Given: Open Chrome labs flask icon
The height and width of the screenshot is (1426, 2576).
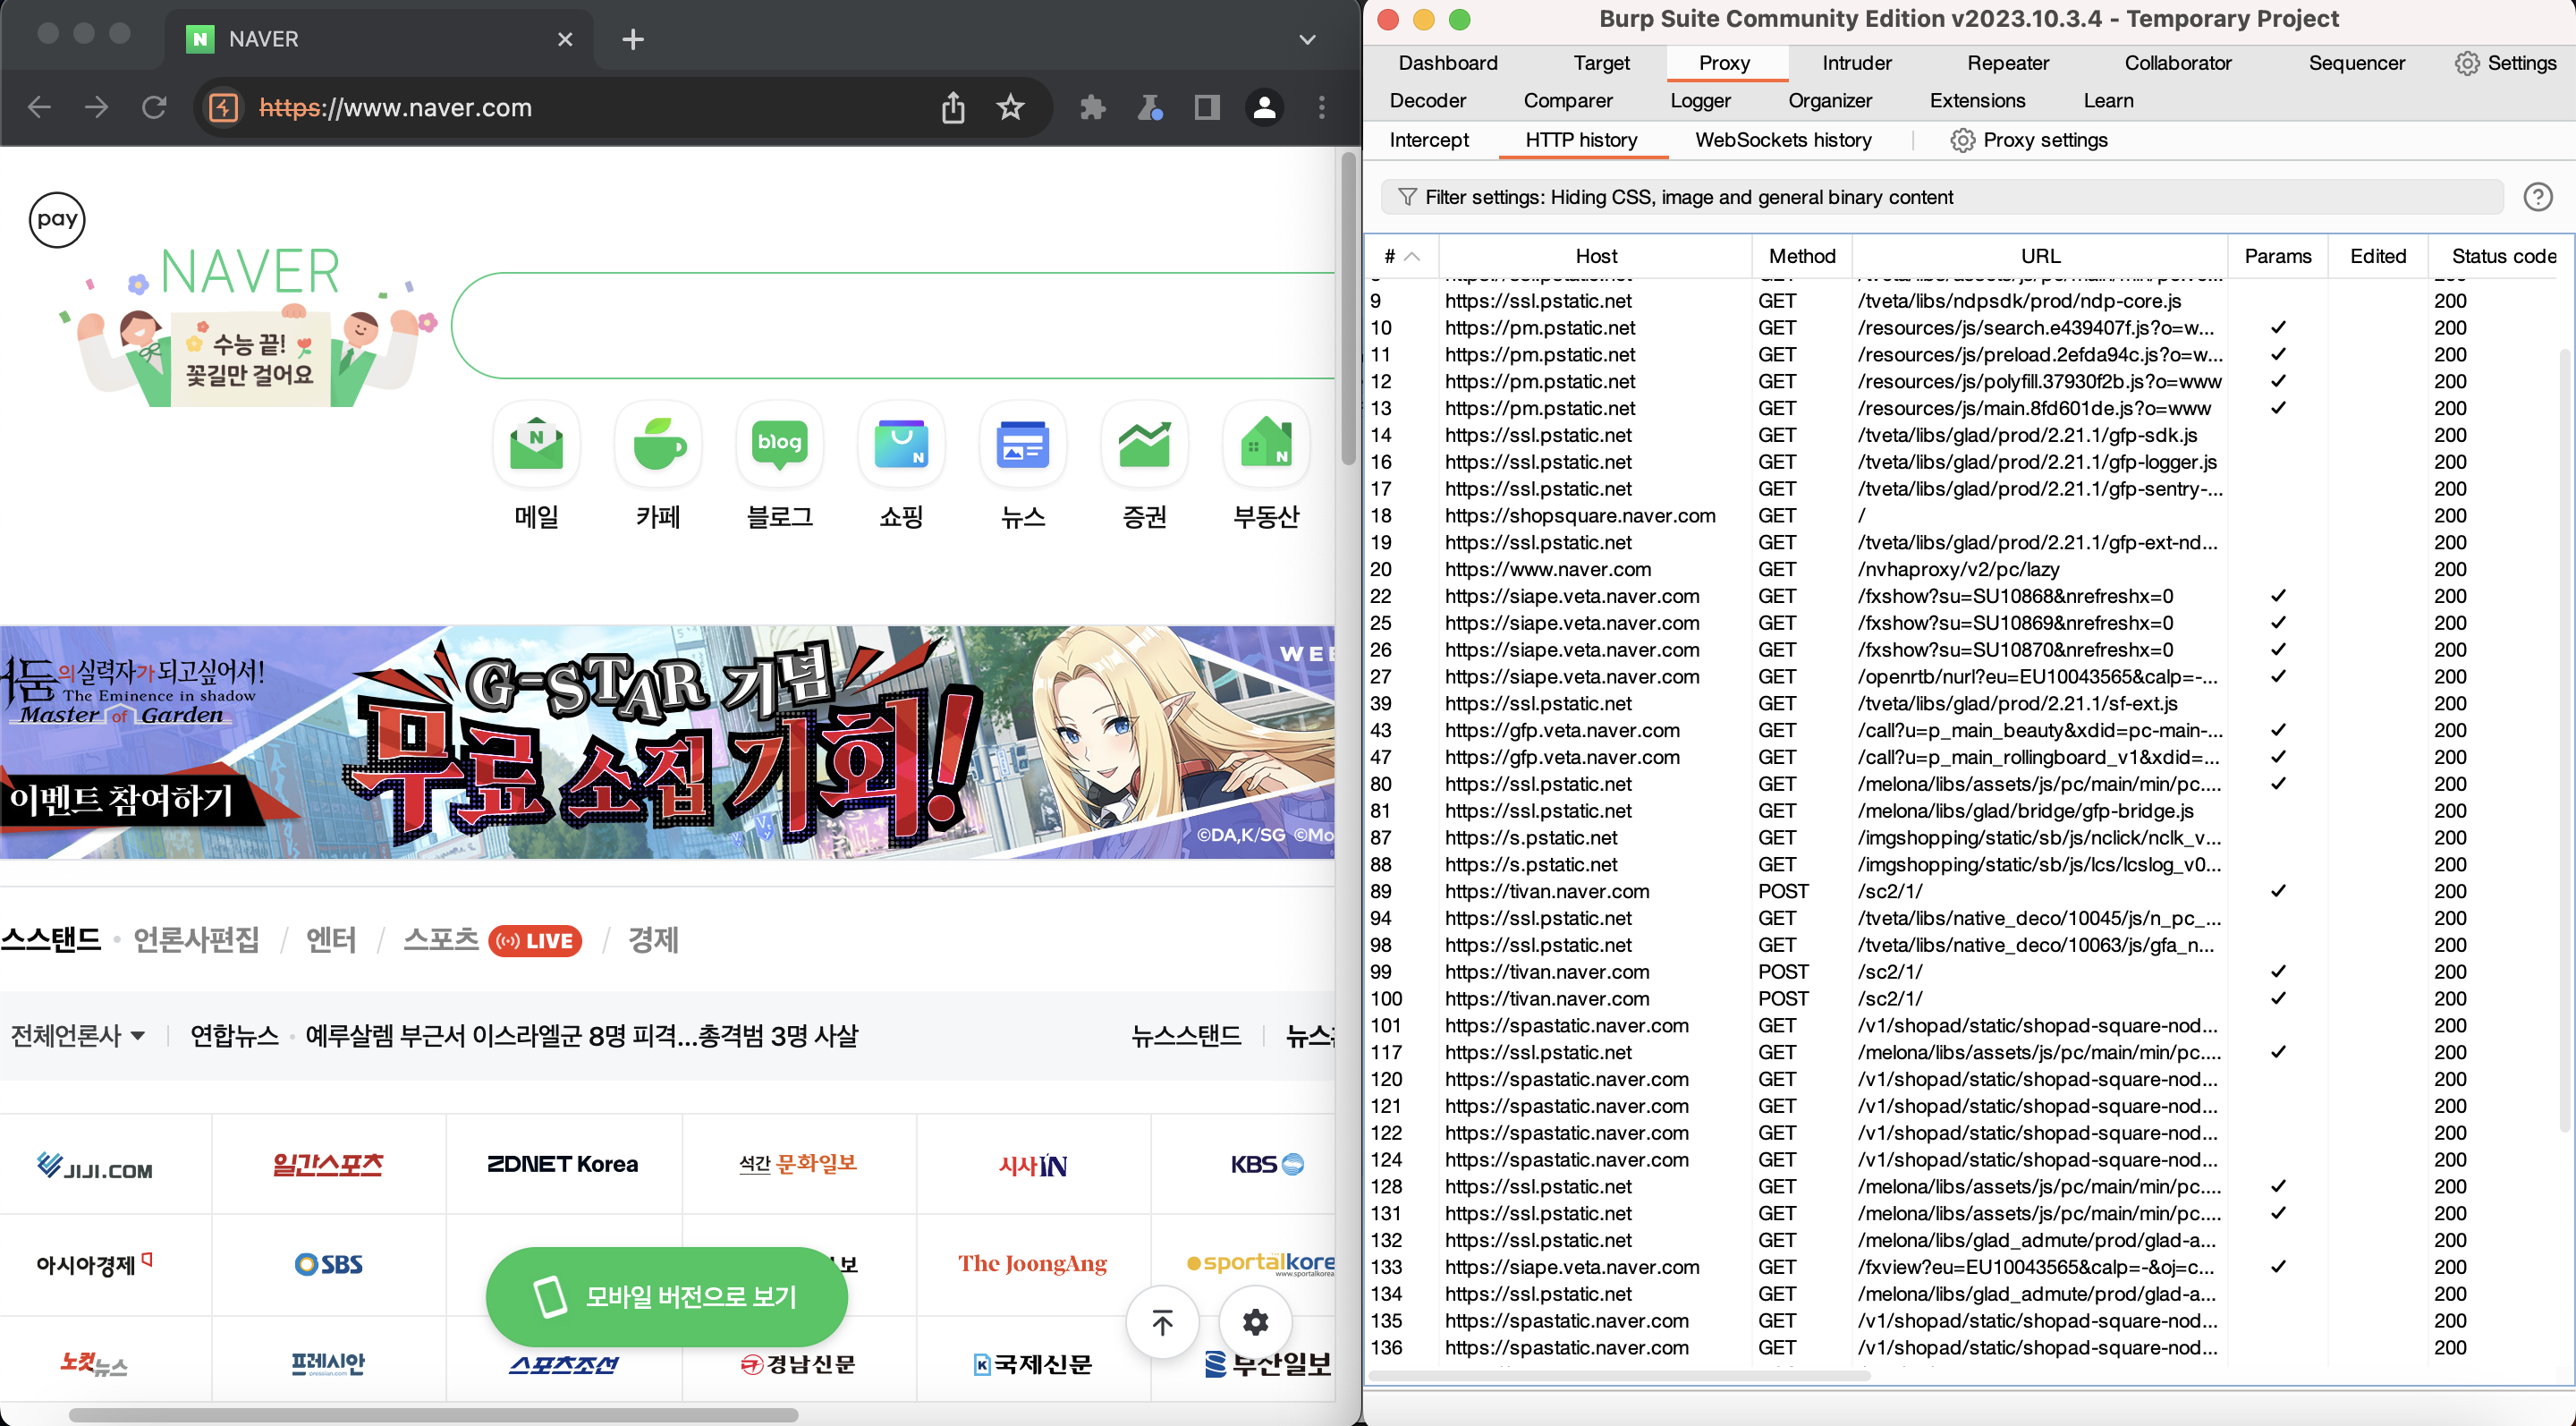Looking at the screenshot, I should point(1150,107).
